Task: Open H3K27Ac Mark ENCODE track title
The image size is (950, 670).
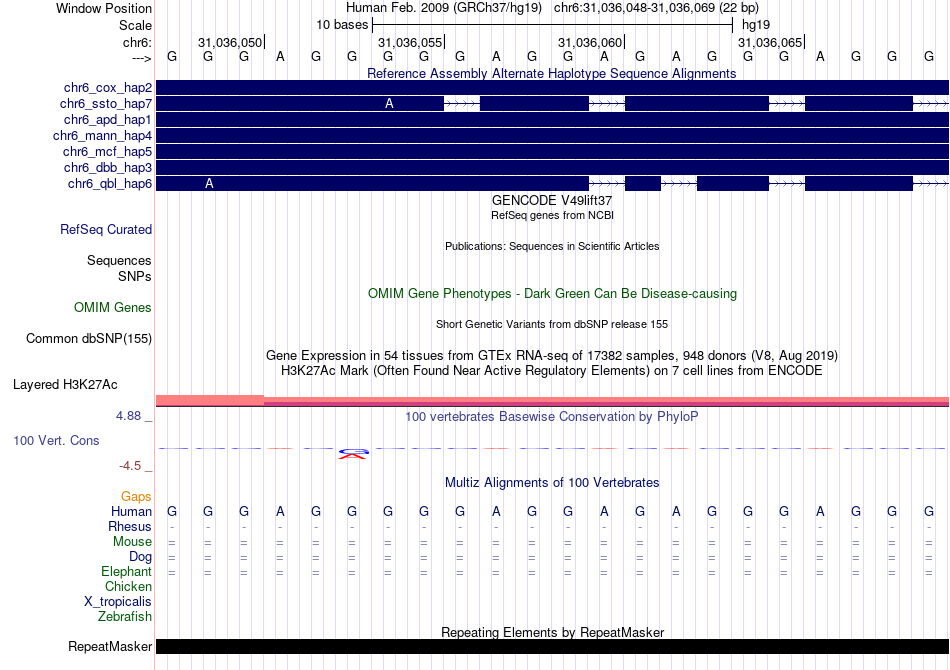Action: click(x=552, y=371)
